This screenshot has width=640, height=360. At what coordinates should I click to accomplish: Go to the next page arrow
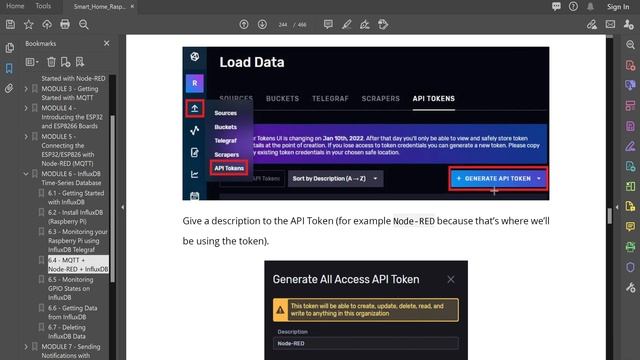tap(262, 24)
